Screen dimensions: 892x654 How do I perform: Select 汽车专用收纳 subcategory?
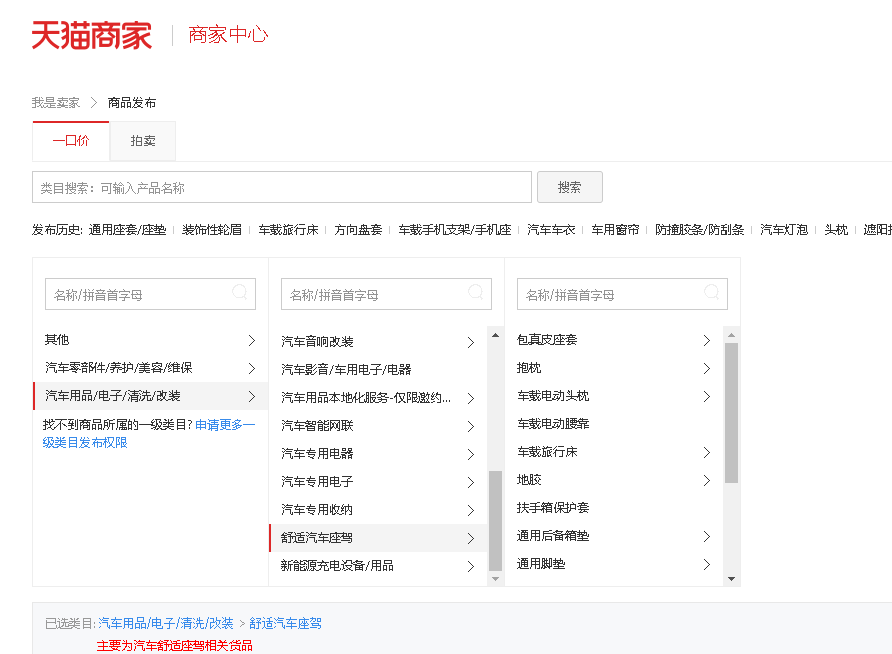[x=378, y=510]
